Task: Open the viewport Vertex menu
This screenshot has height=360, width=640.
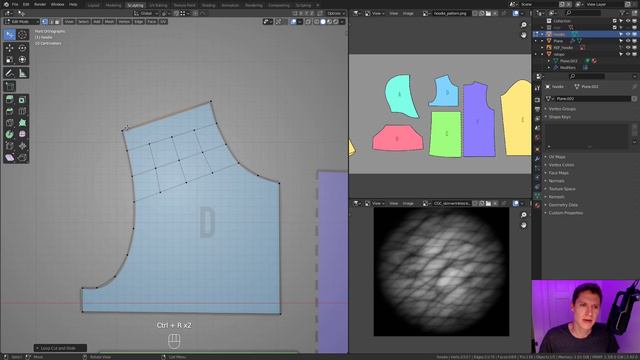Action: [124, 22]
